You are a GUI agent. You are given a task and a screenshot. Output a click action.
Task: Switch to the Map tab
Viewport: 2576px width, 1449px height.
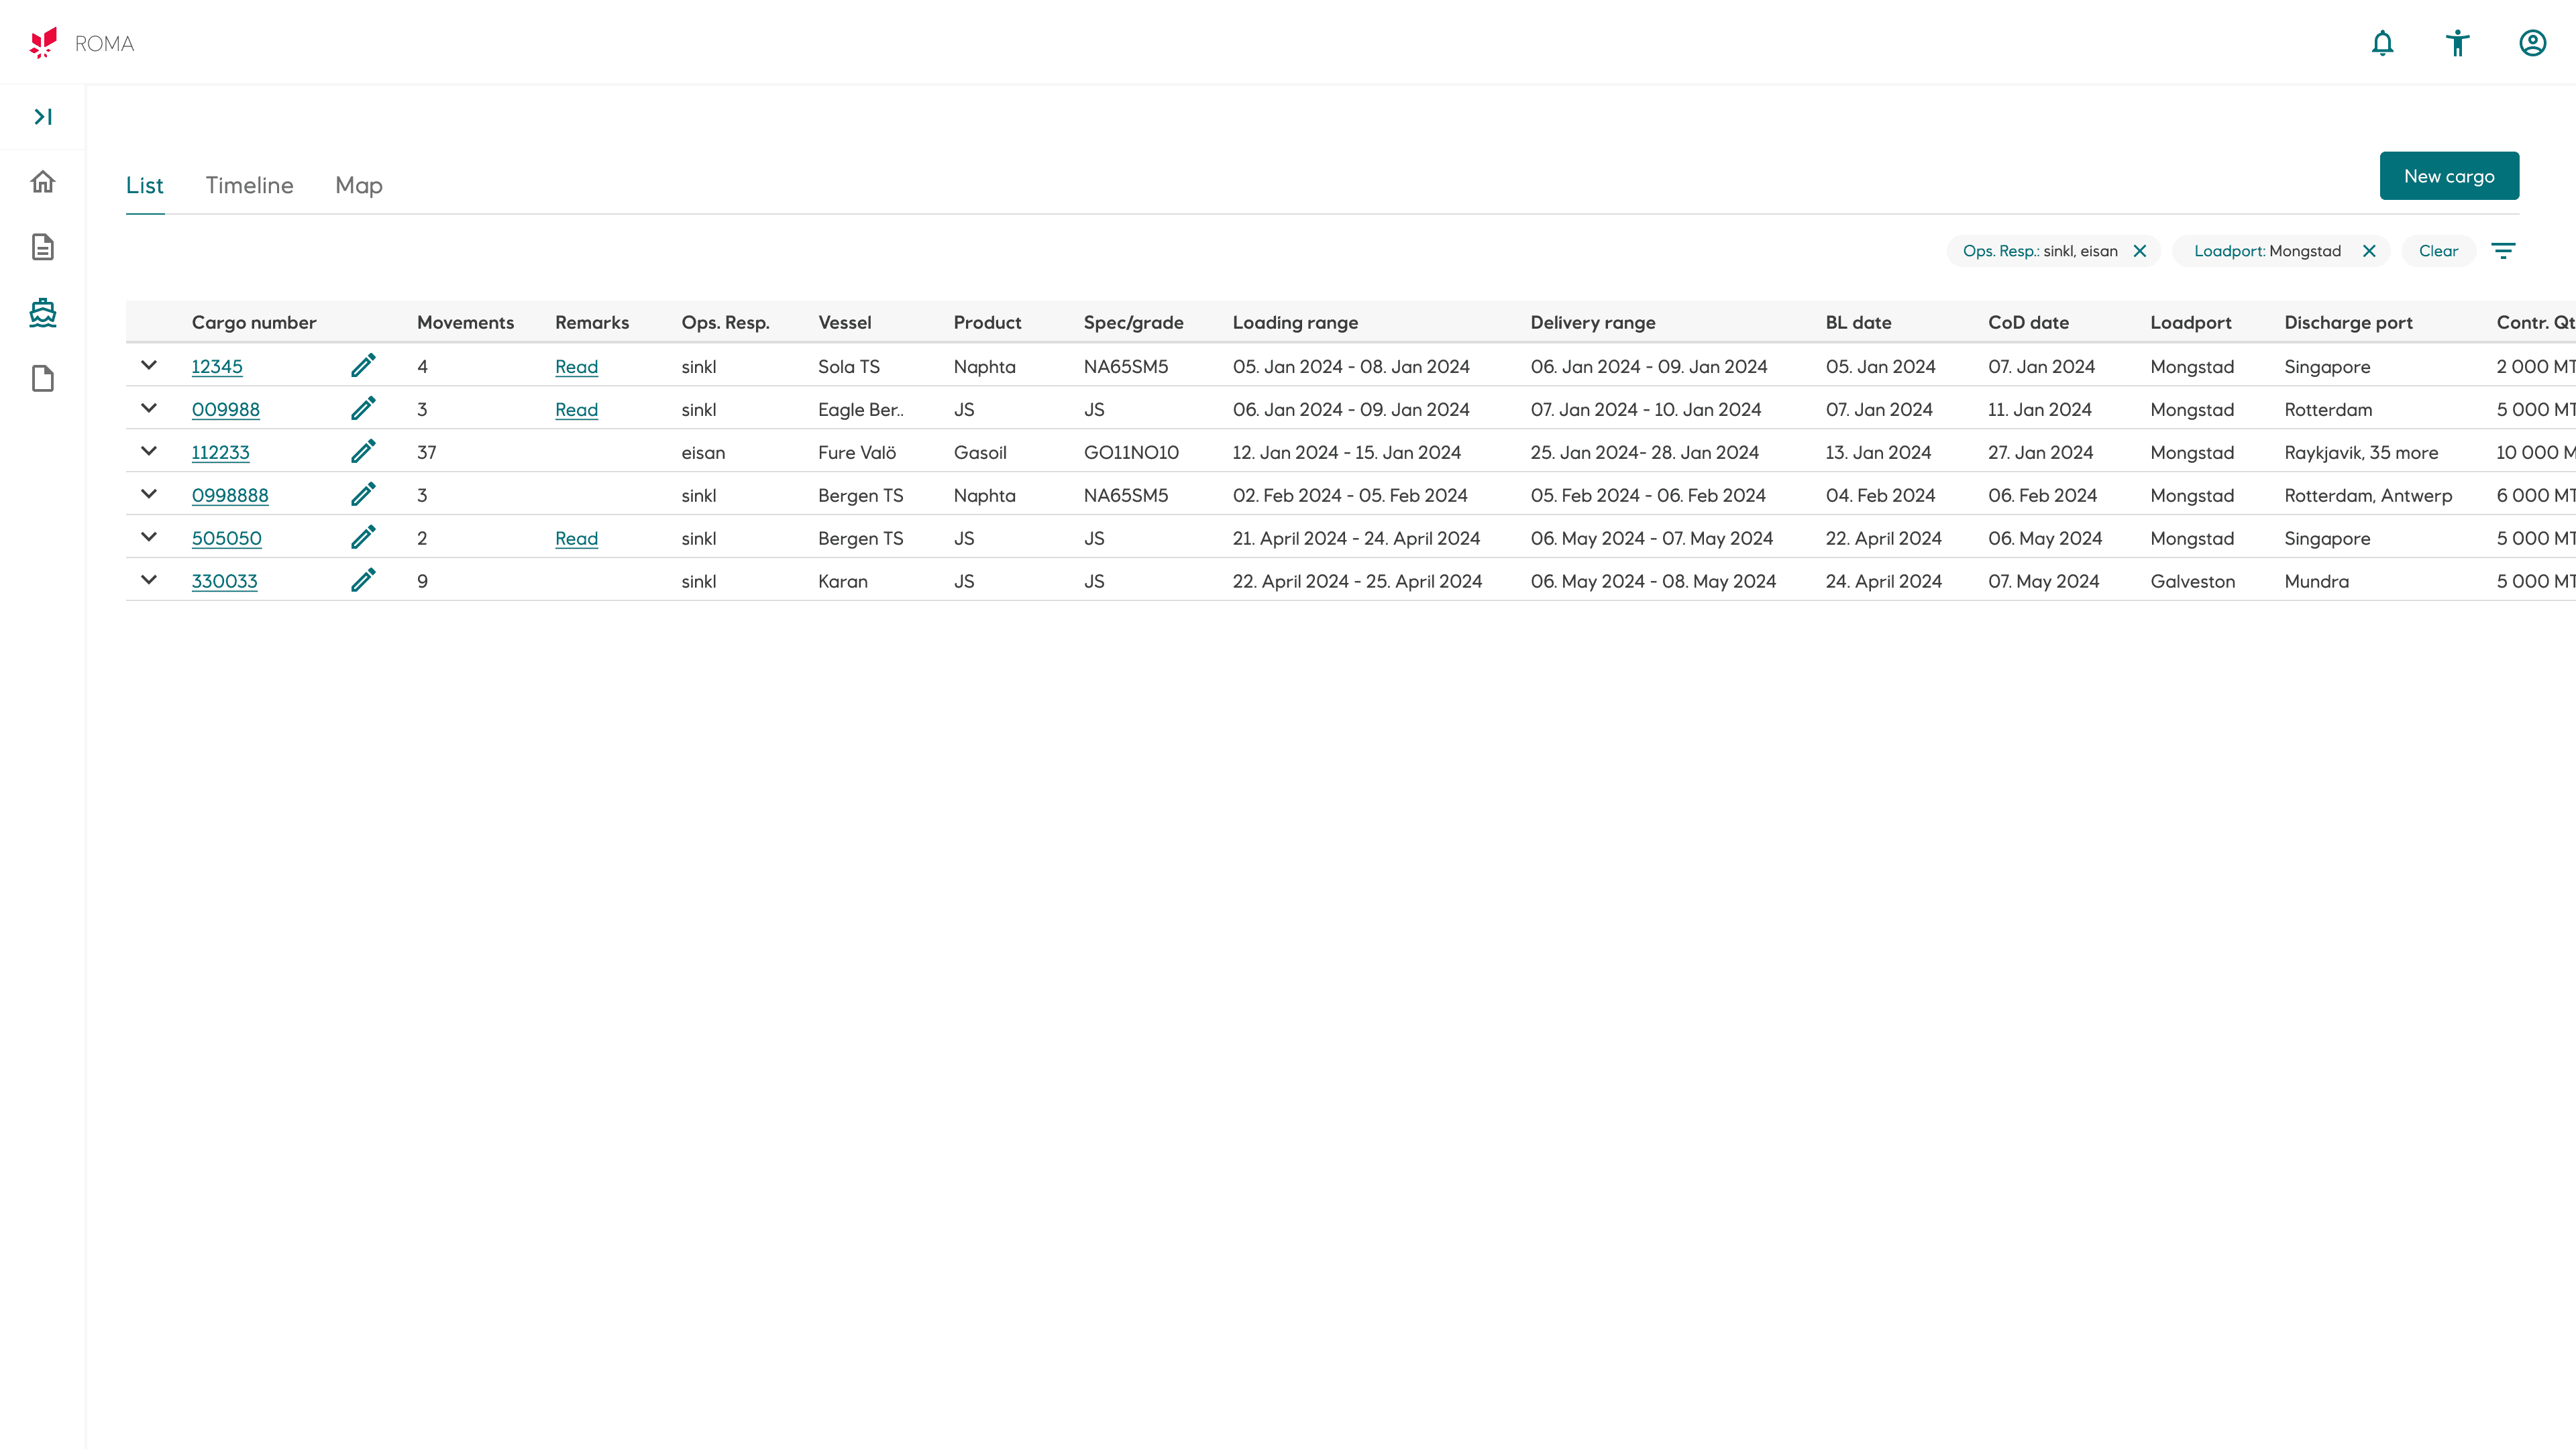coord(358,185)
